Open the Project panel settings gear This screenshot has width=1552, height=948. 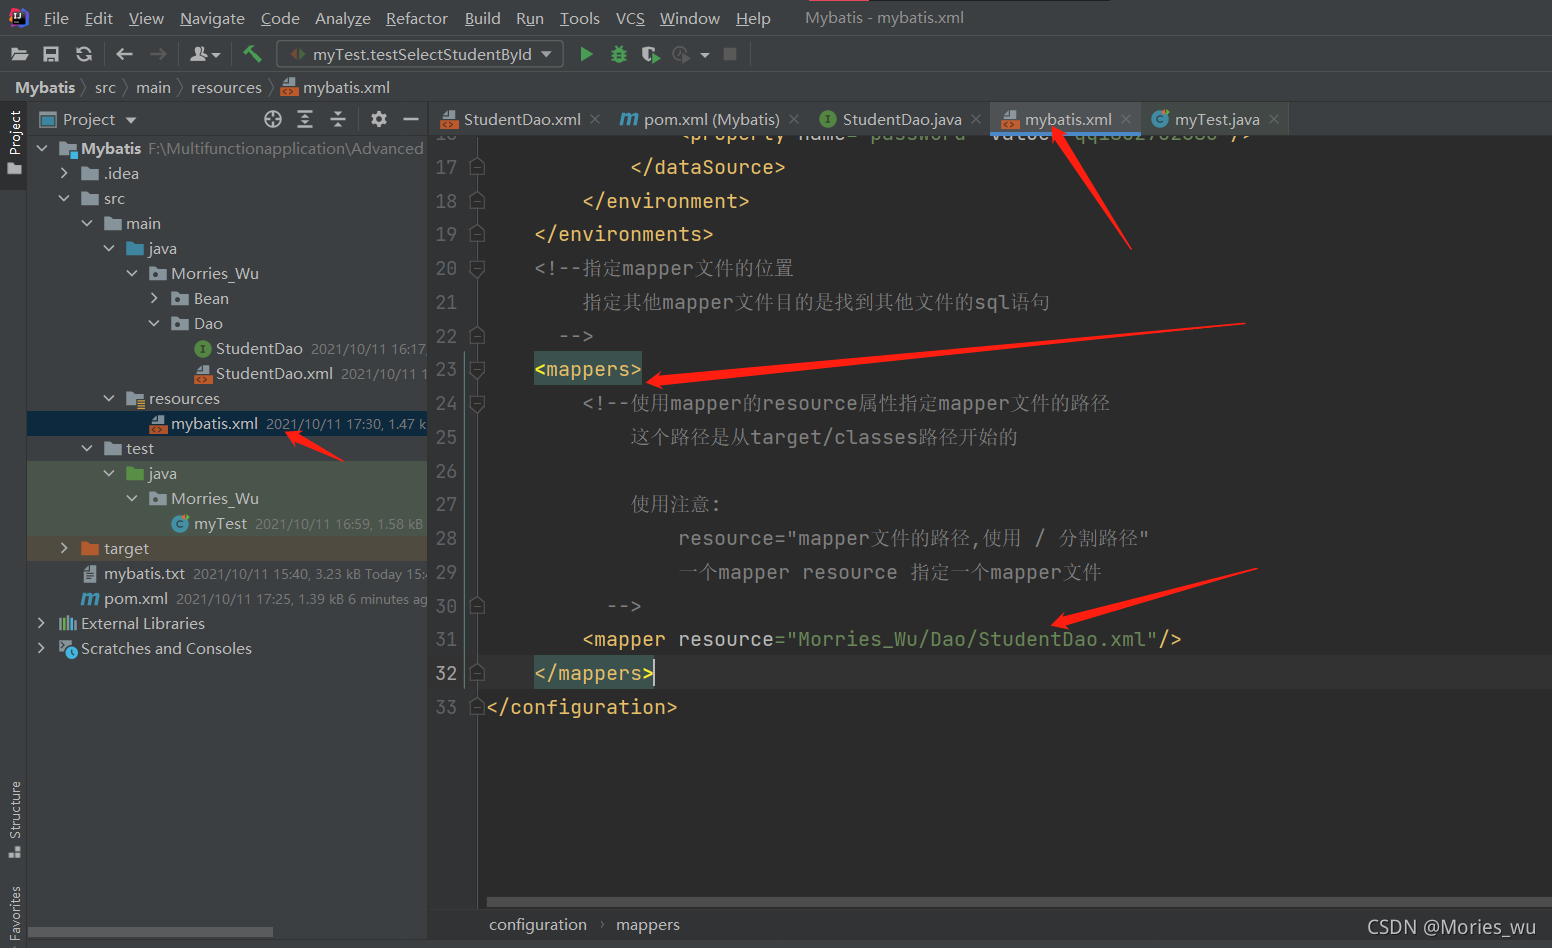tap(378, 119)
